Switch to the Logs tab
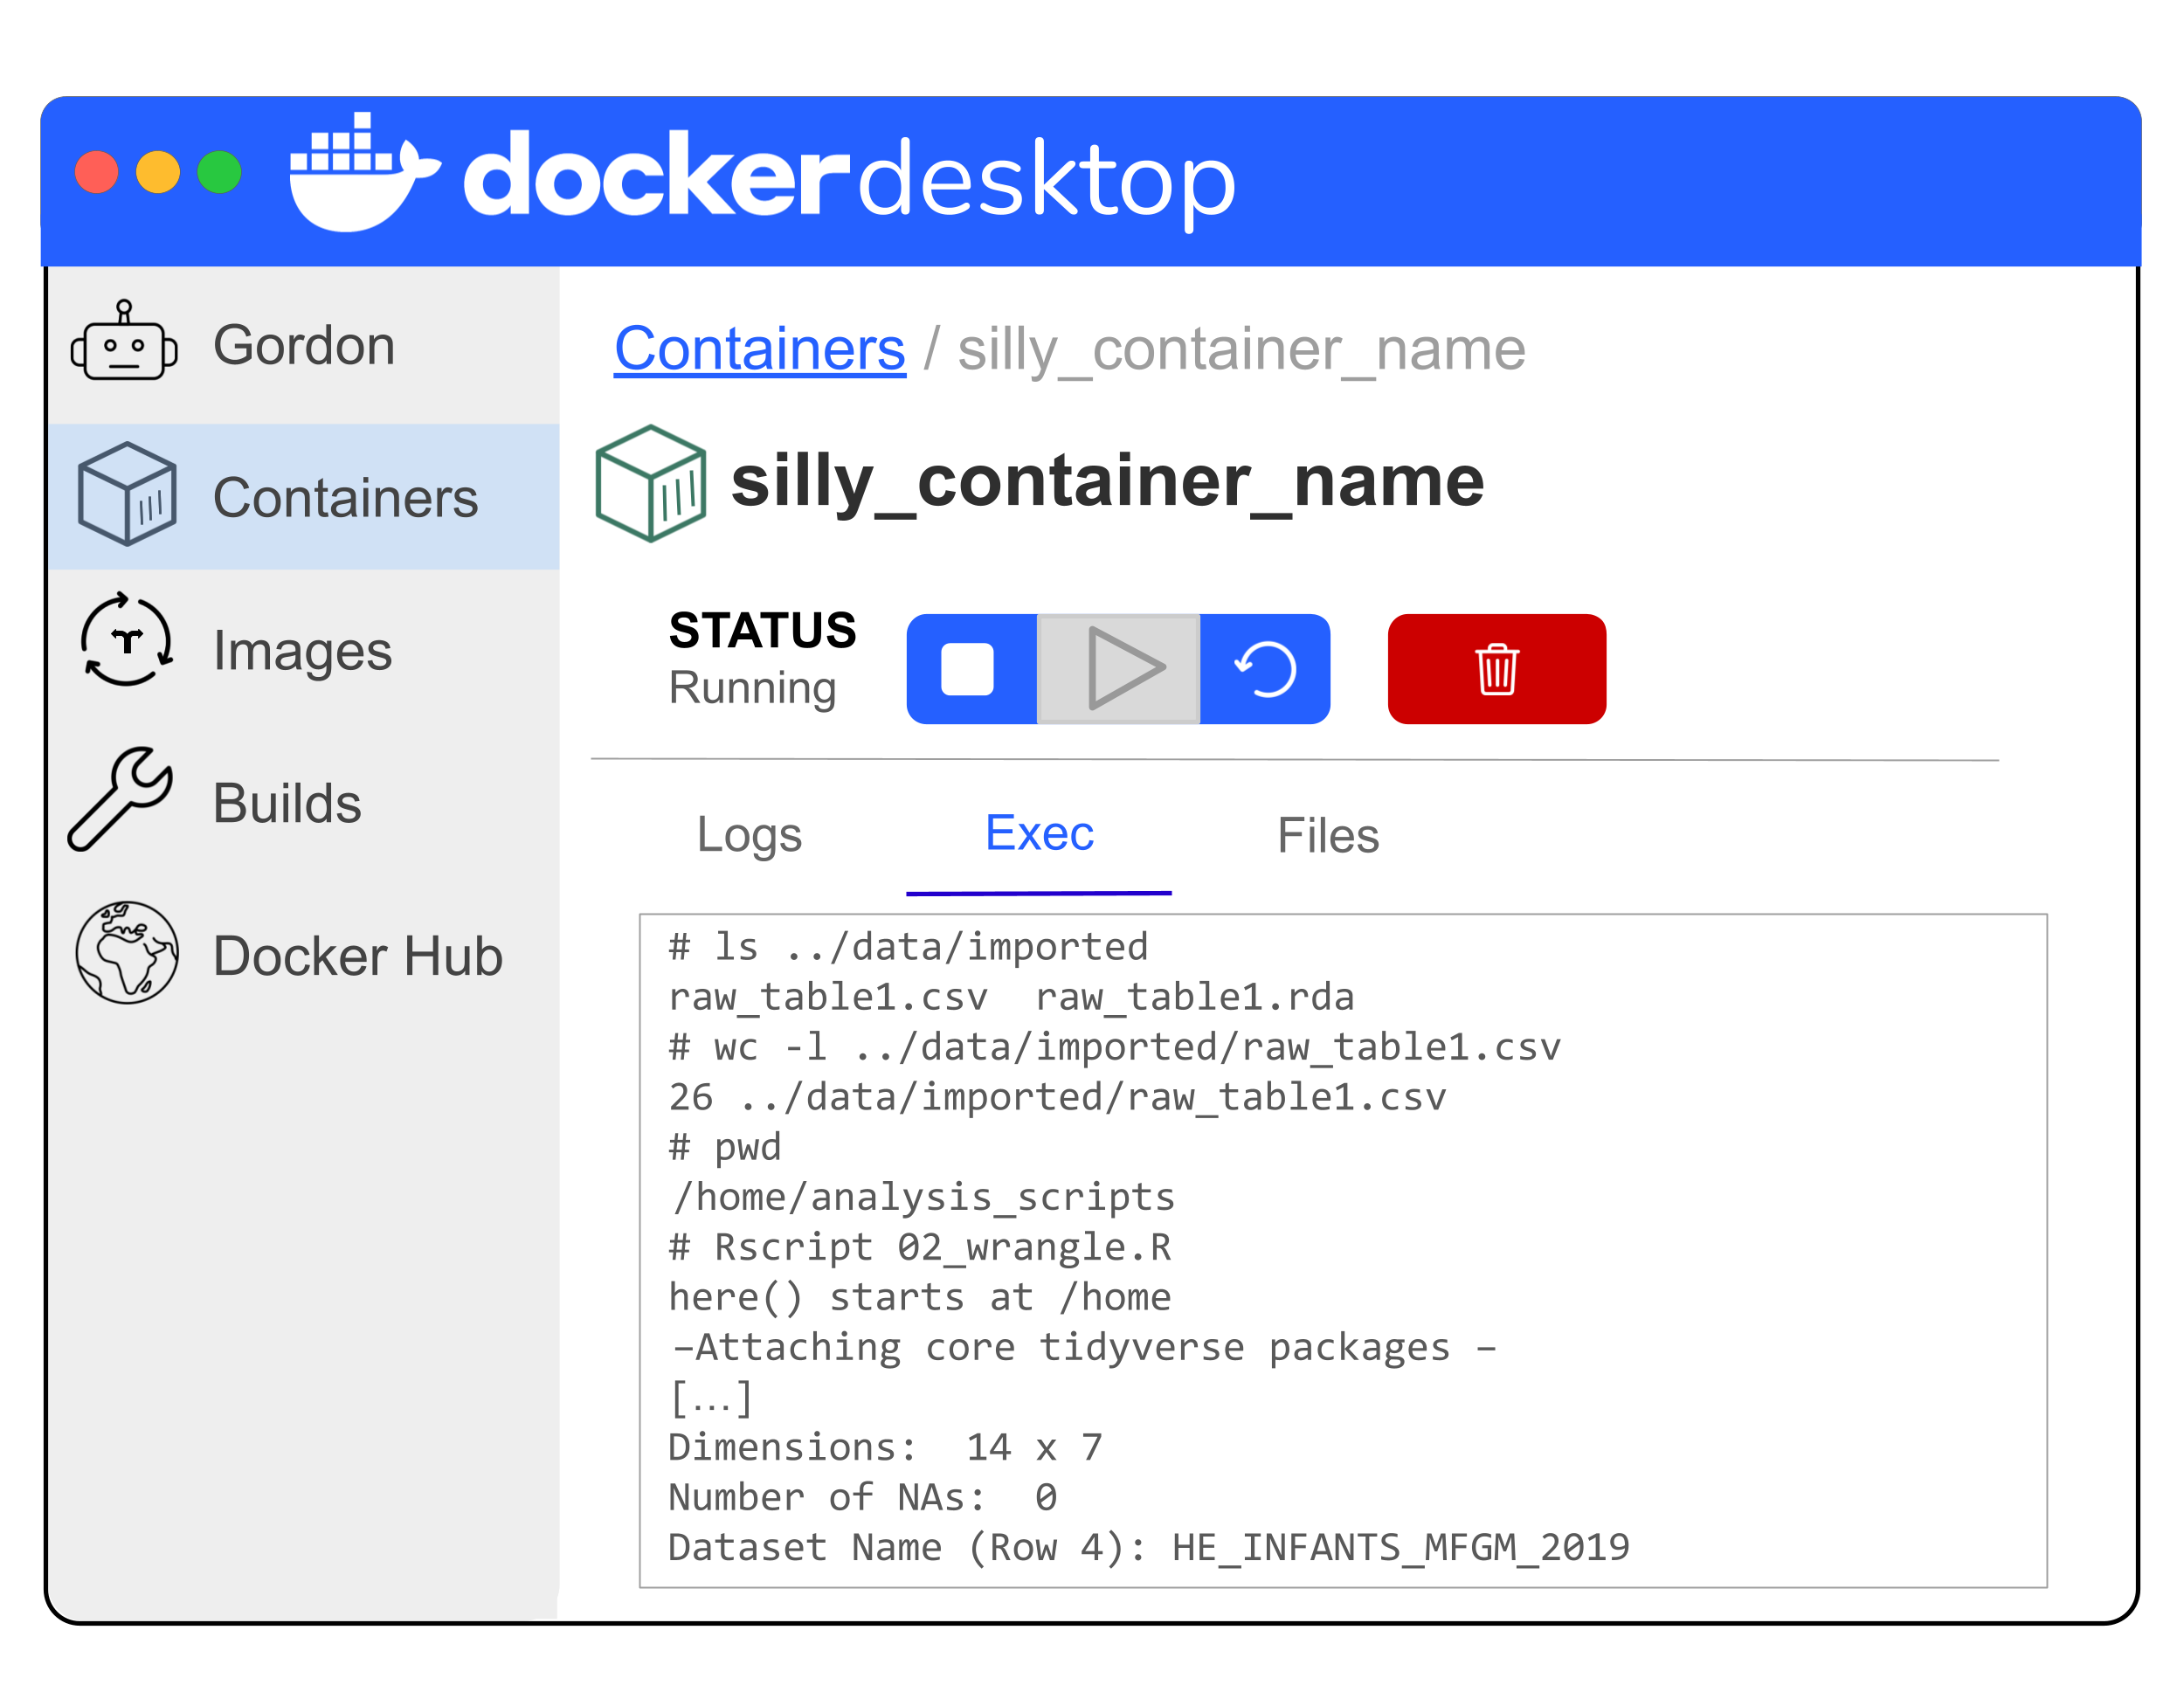Viewport: 2184px width, 1706px height. (749, 835)
